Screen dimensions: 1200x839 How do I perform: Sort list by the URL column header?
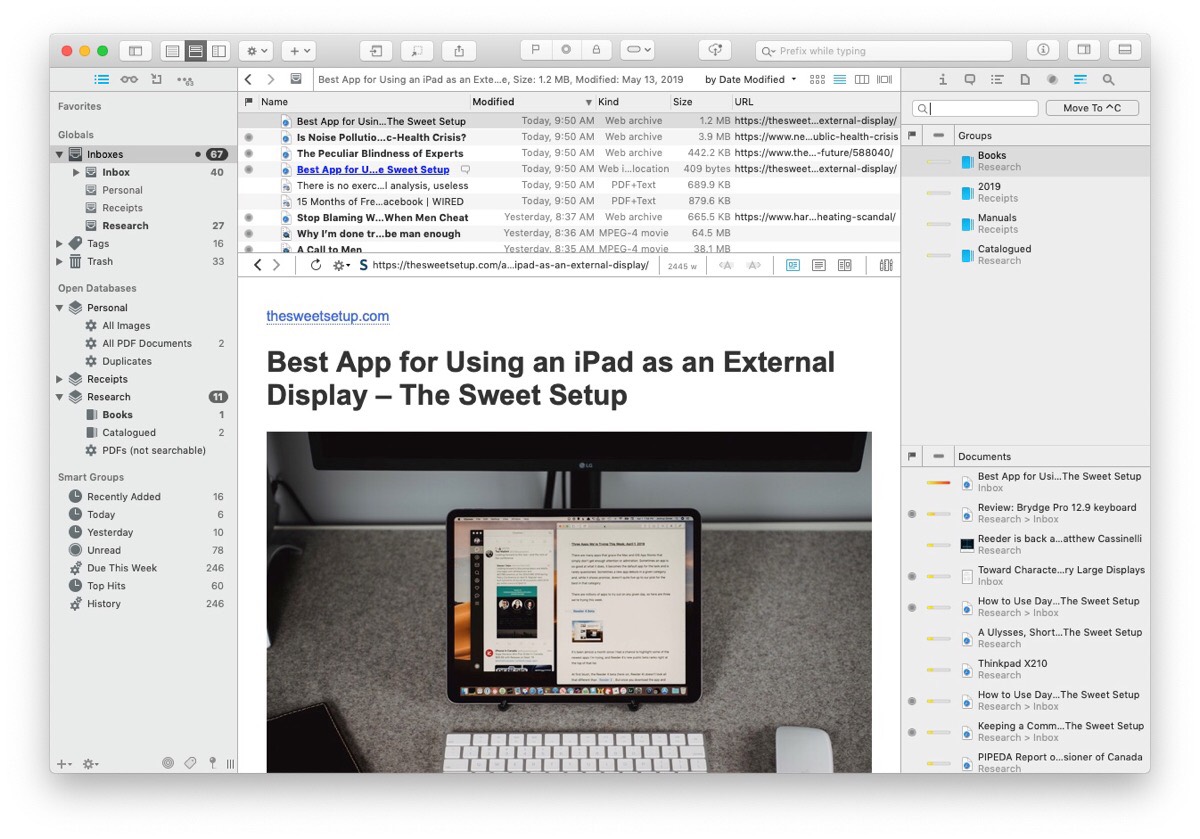(815, 102)
